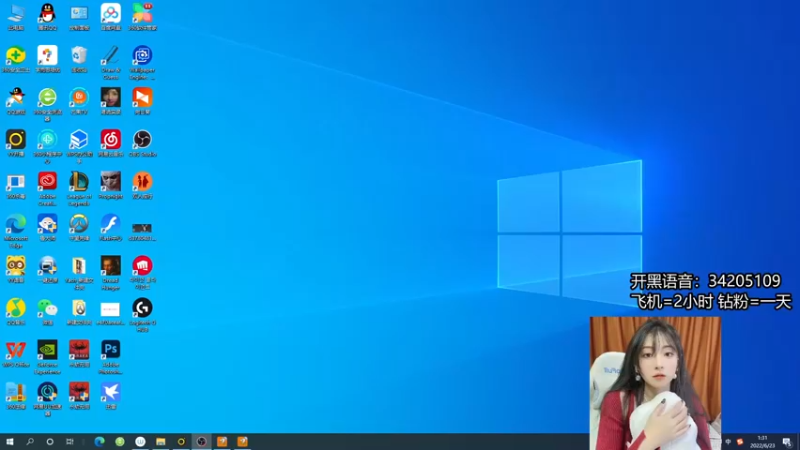
Task: Open File Explorer from the taskbar
Action: (161, 441)
